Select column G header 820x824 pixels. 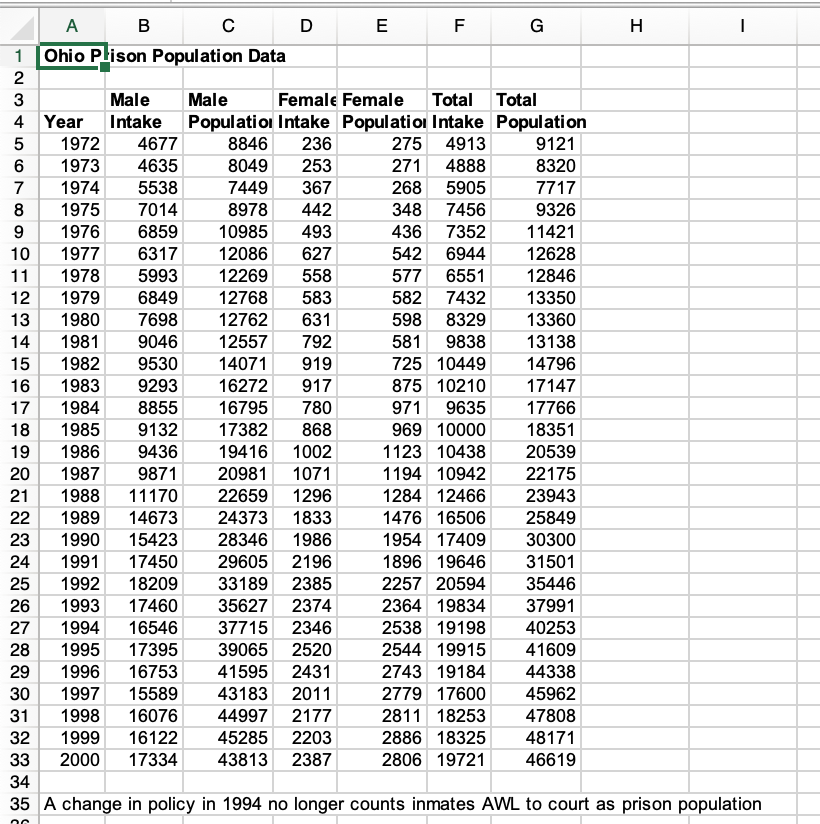536,26
